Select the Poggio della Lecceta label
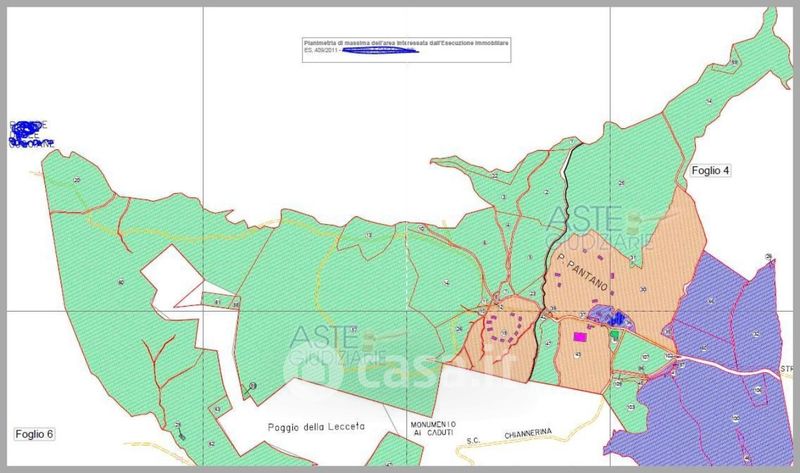This screenshot has height=473, width=800. click(x=318, y=427)
